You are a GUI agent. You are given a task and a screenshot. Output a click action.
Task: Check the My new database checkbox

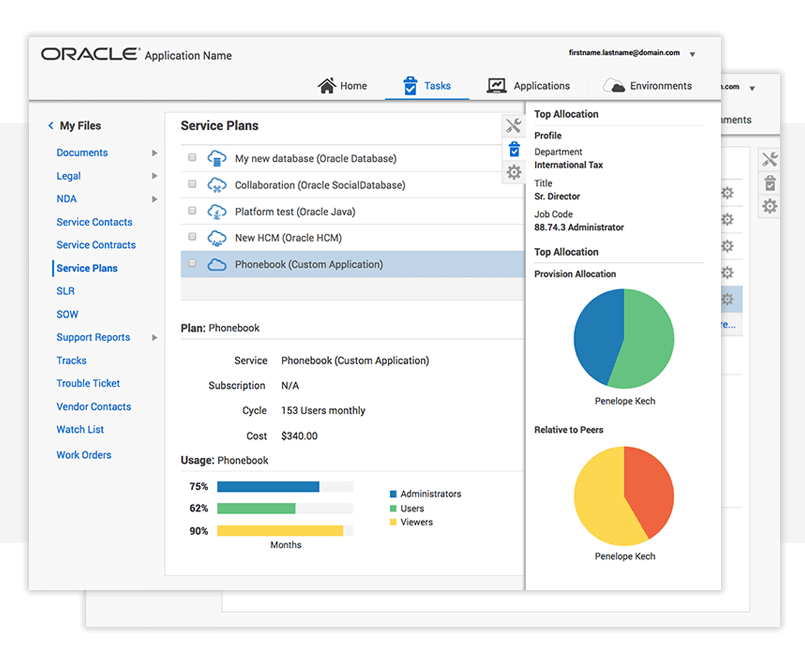pyautogui.click(x=192, y=158)
